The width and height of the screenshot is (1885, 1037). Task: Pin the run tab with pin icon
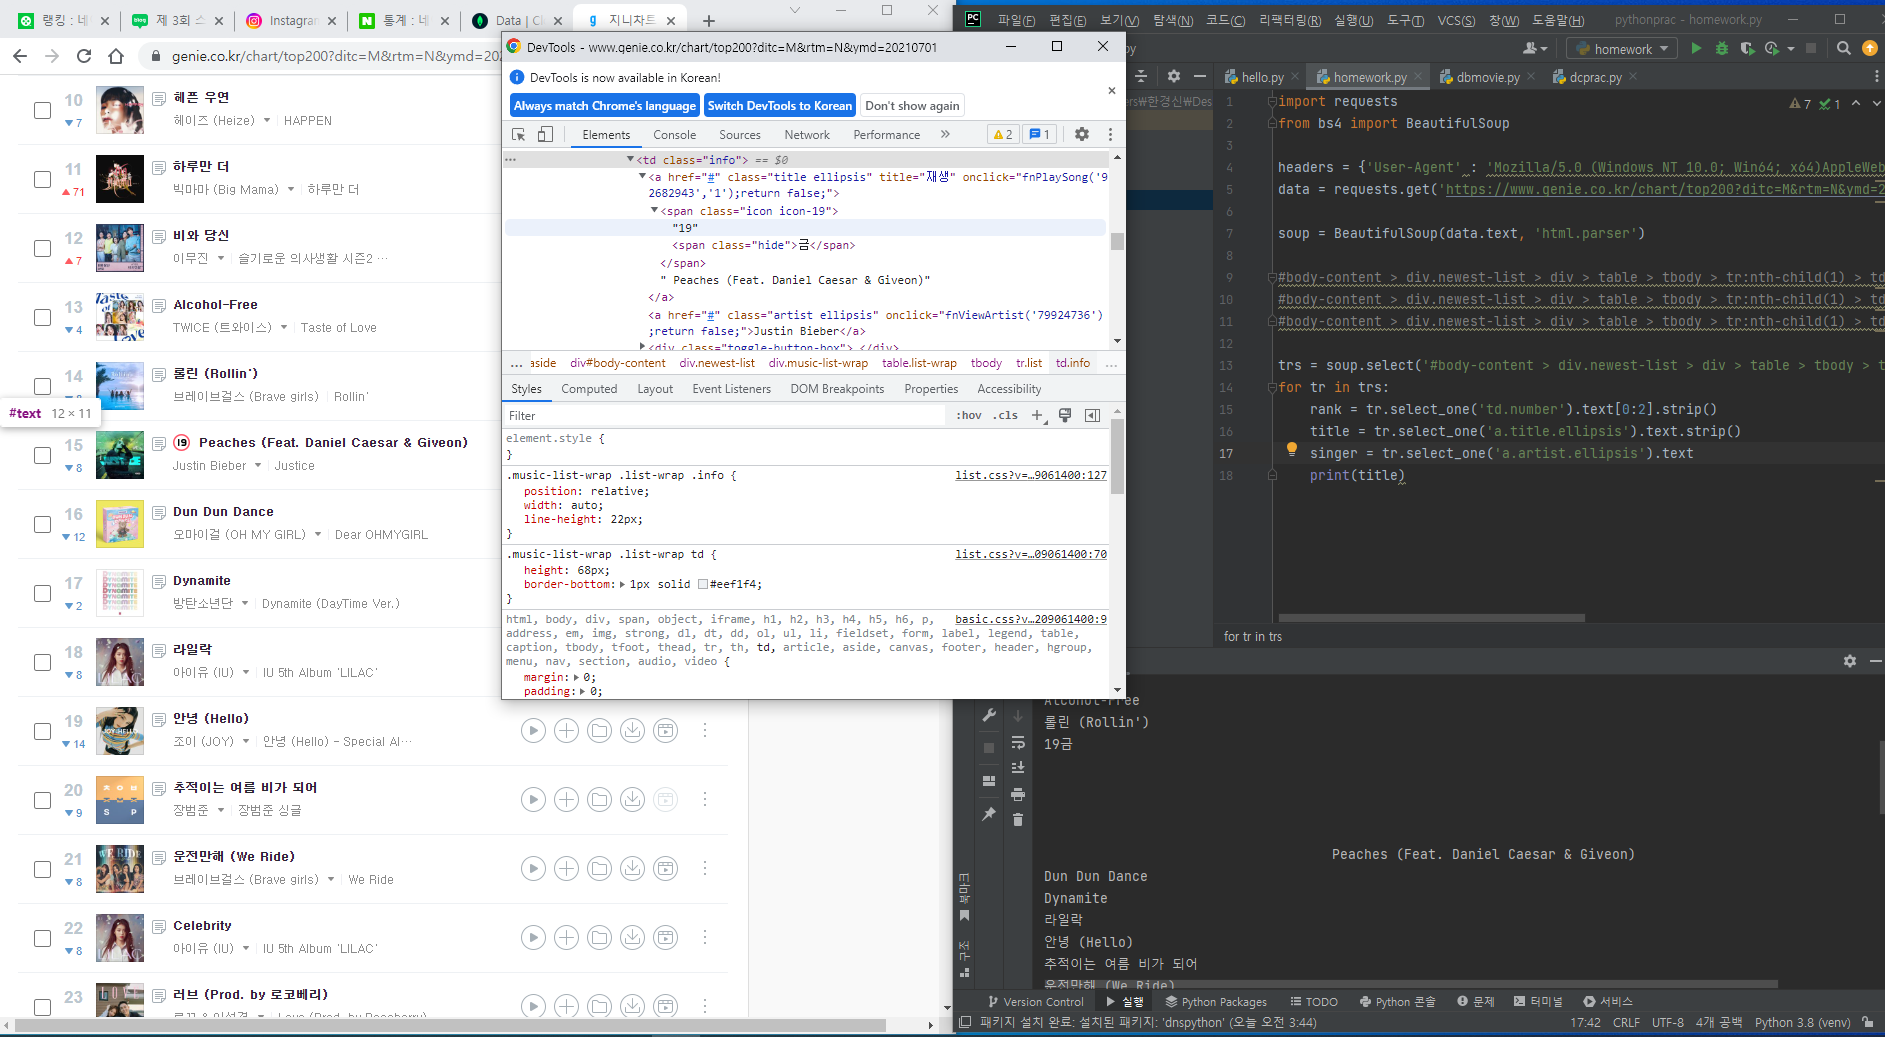[989, 814]
